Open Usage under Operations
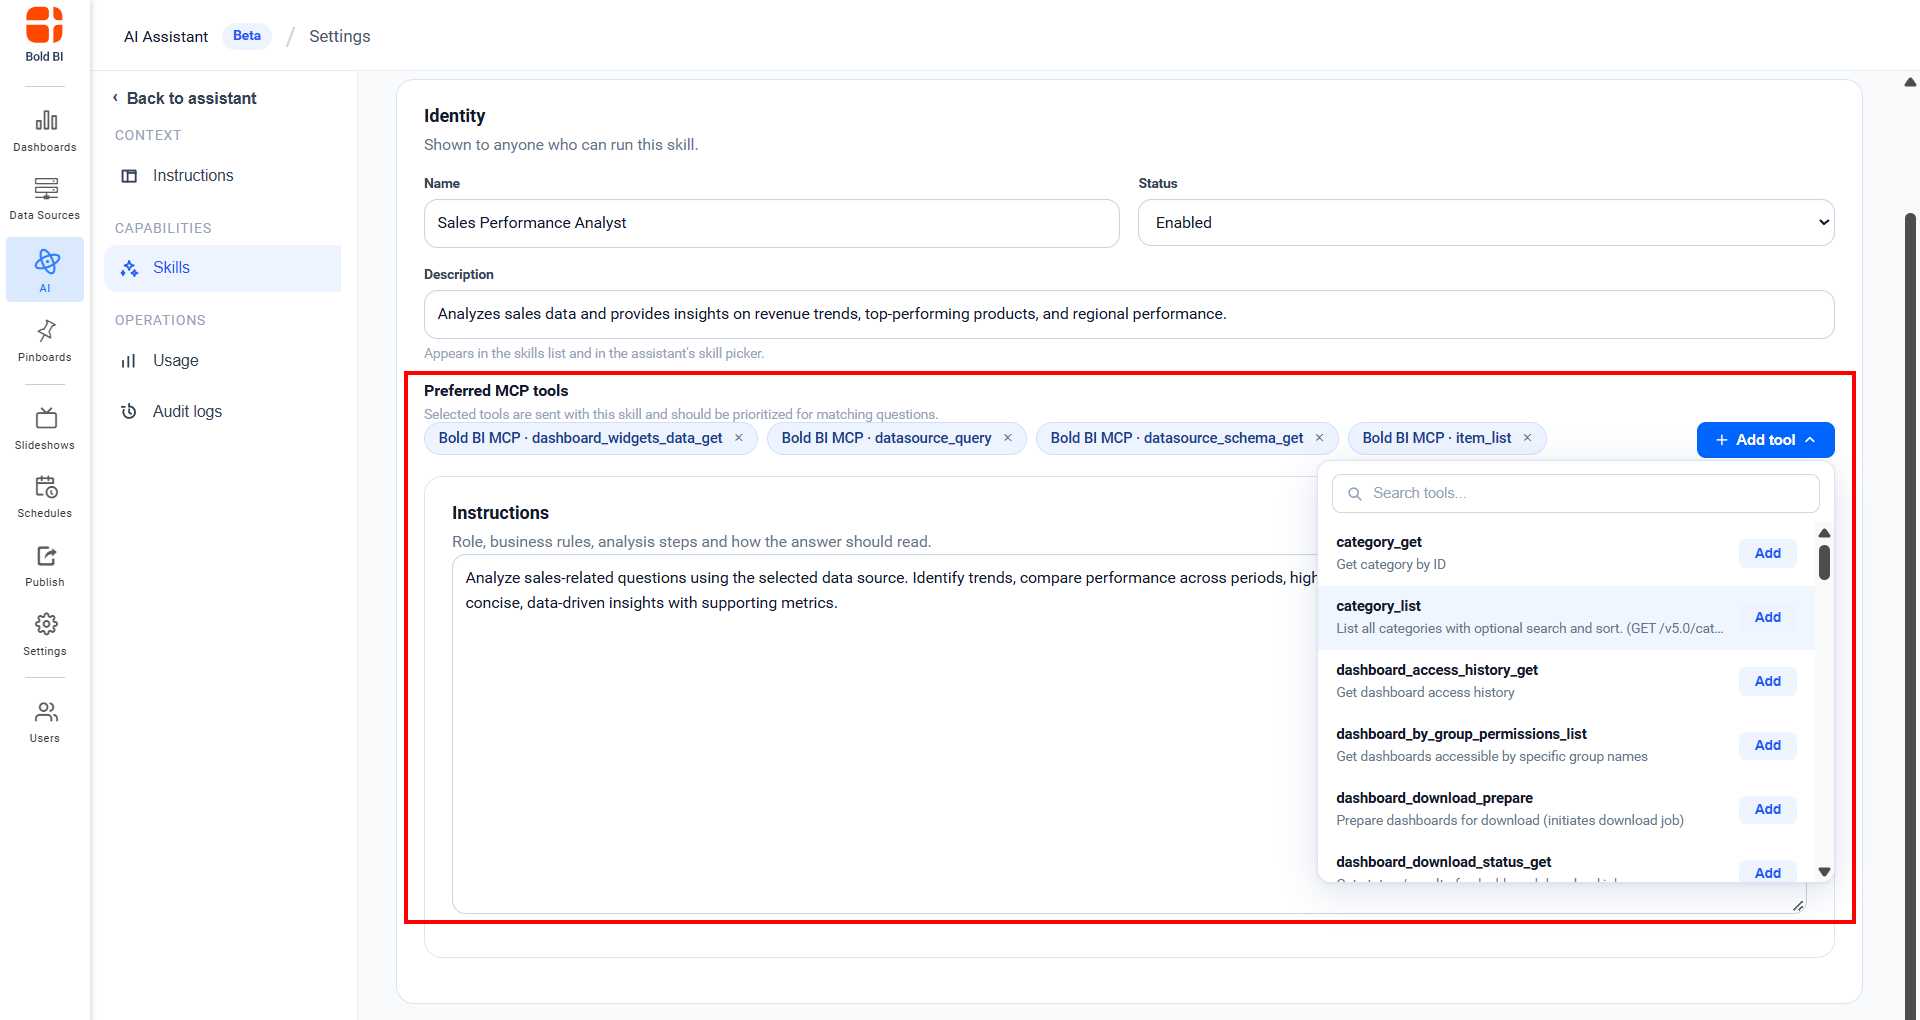This screenshot has width=1920, height=1020. coord(222,361)
